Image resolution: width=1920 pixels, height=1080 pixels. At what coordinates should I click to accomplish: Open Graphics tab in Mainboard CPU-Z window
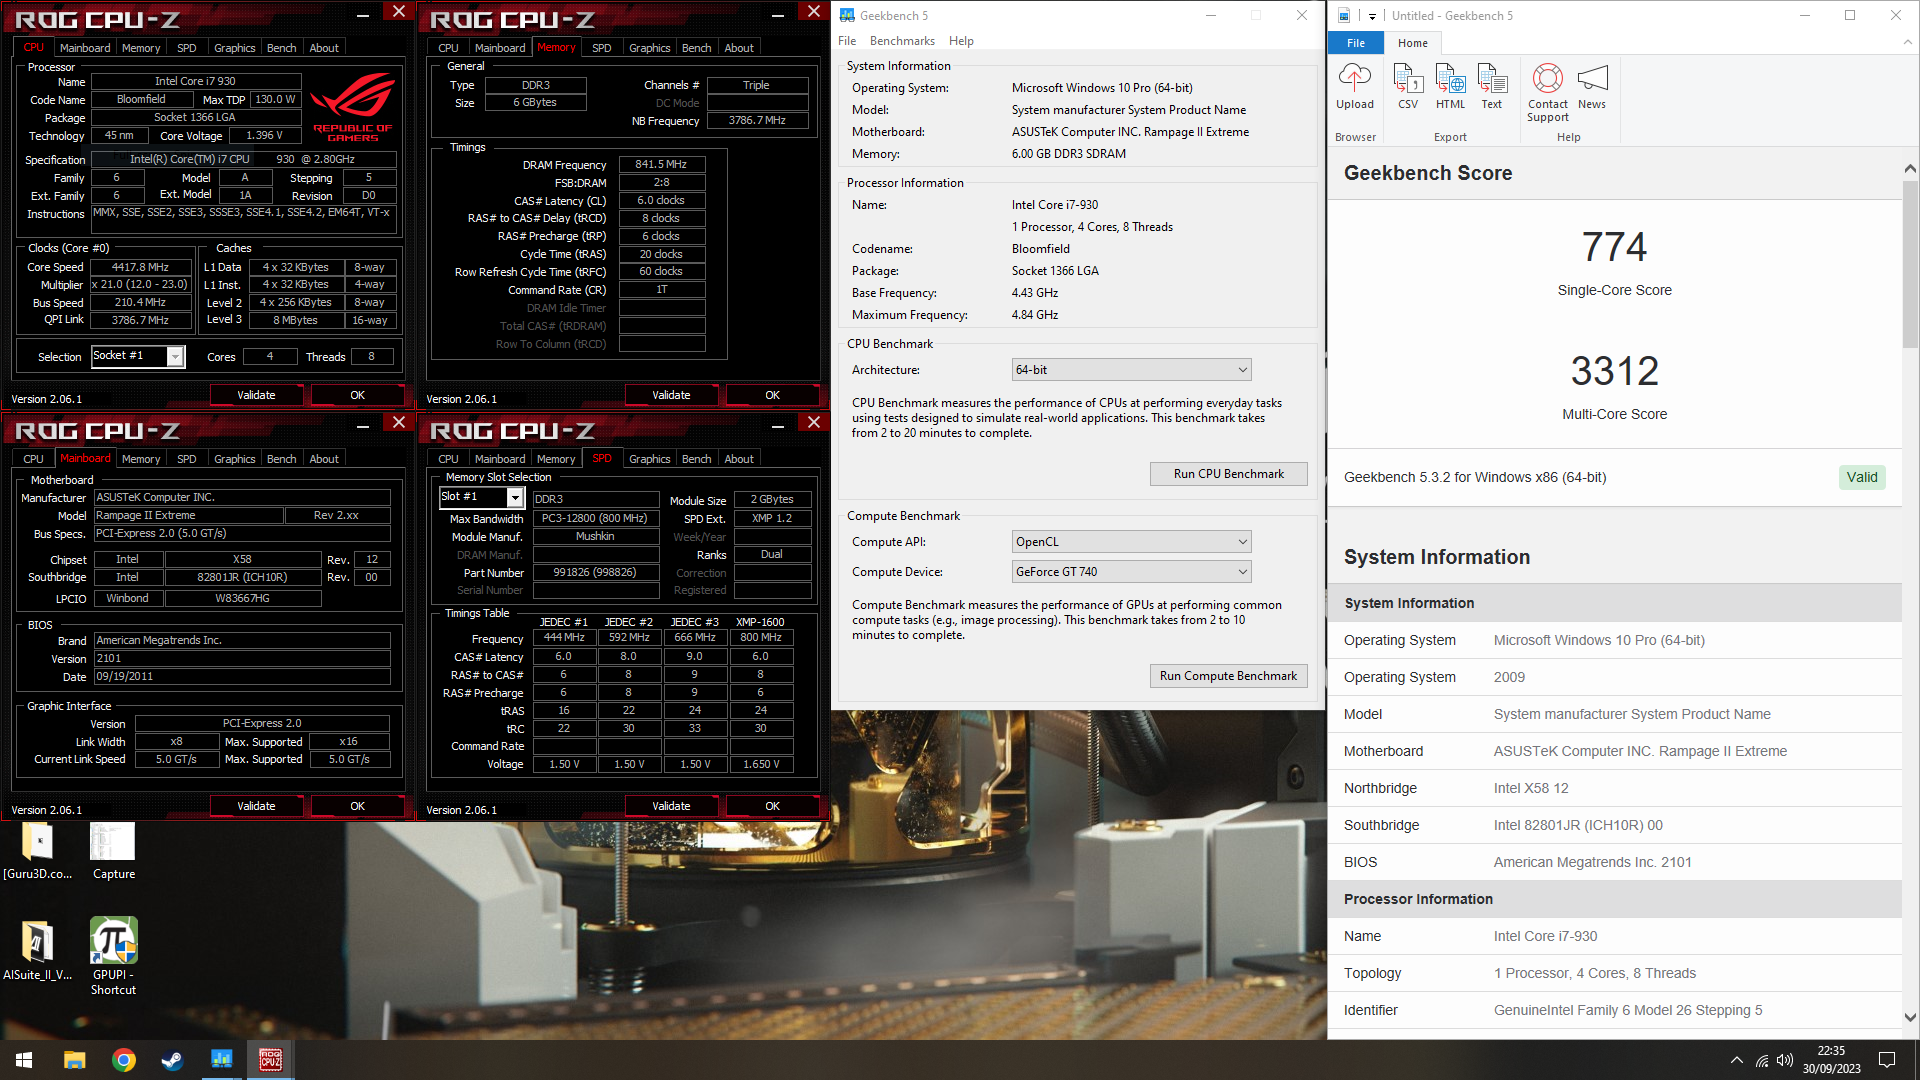pos(234,459)
